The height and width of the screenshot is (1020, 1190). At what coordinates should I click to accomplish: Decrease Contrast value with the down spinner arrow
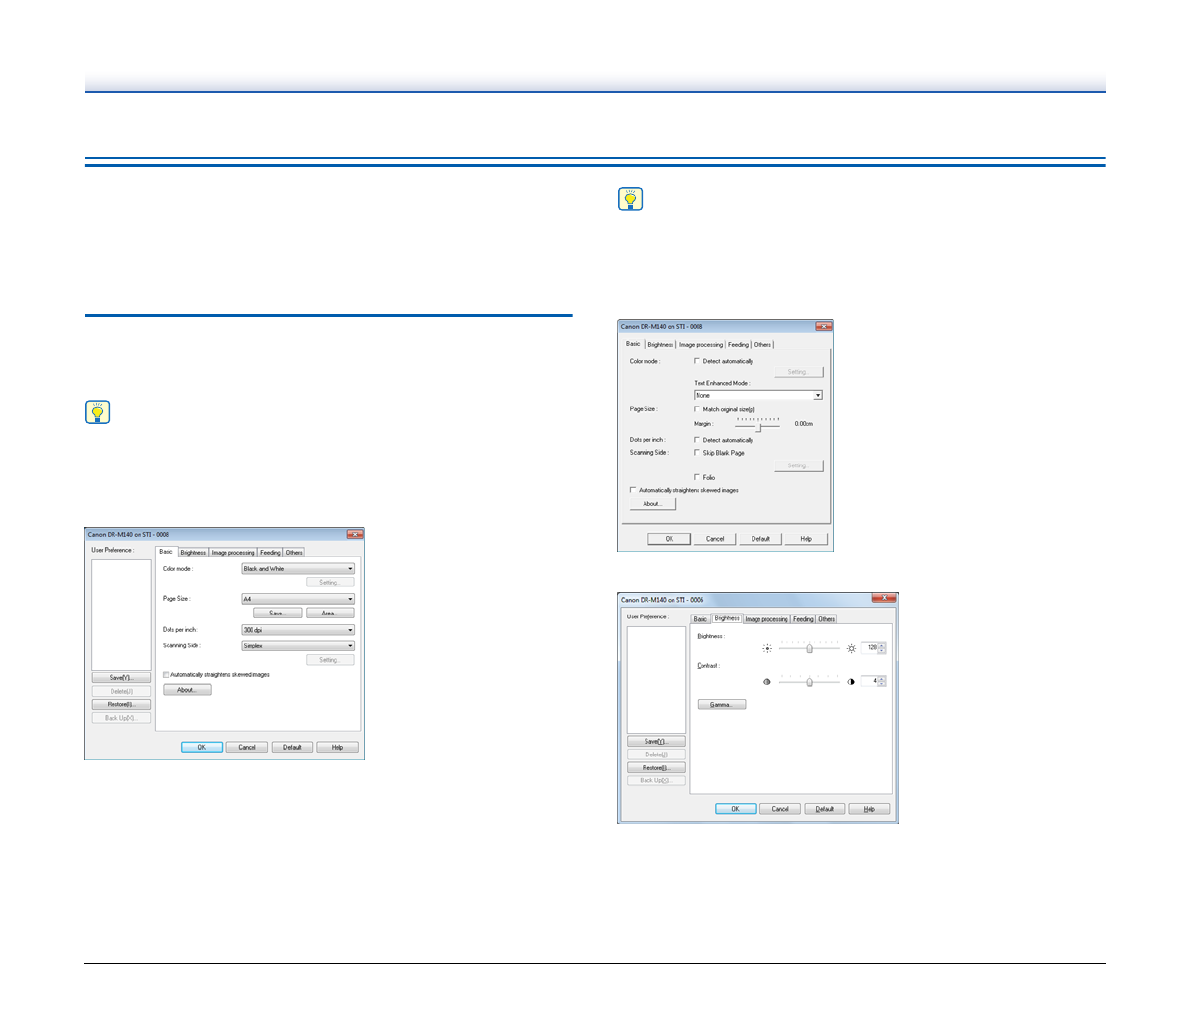[882, 684]
